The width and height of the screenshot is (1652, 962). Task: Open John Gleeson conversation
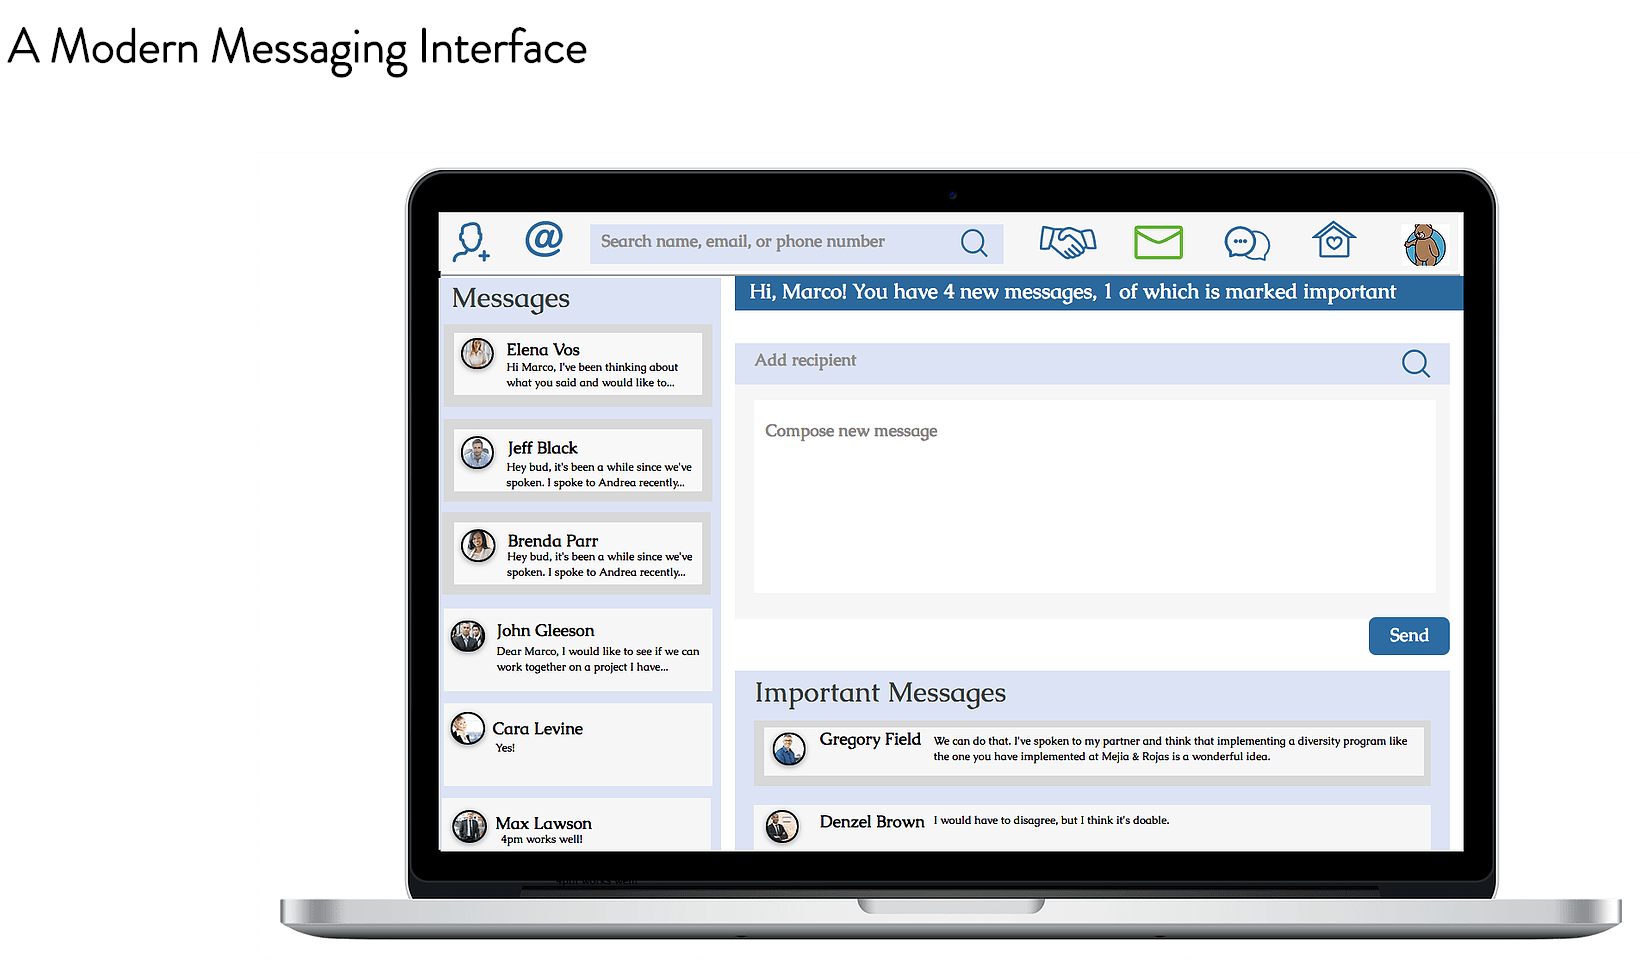[578, 649]
